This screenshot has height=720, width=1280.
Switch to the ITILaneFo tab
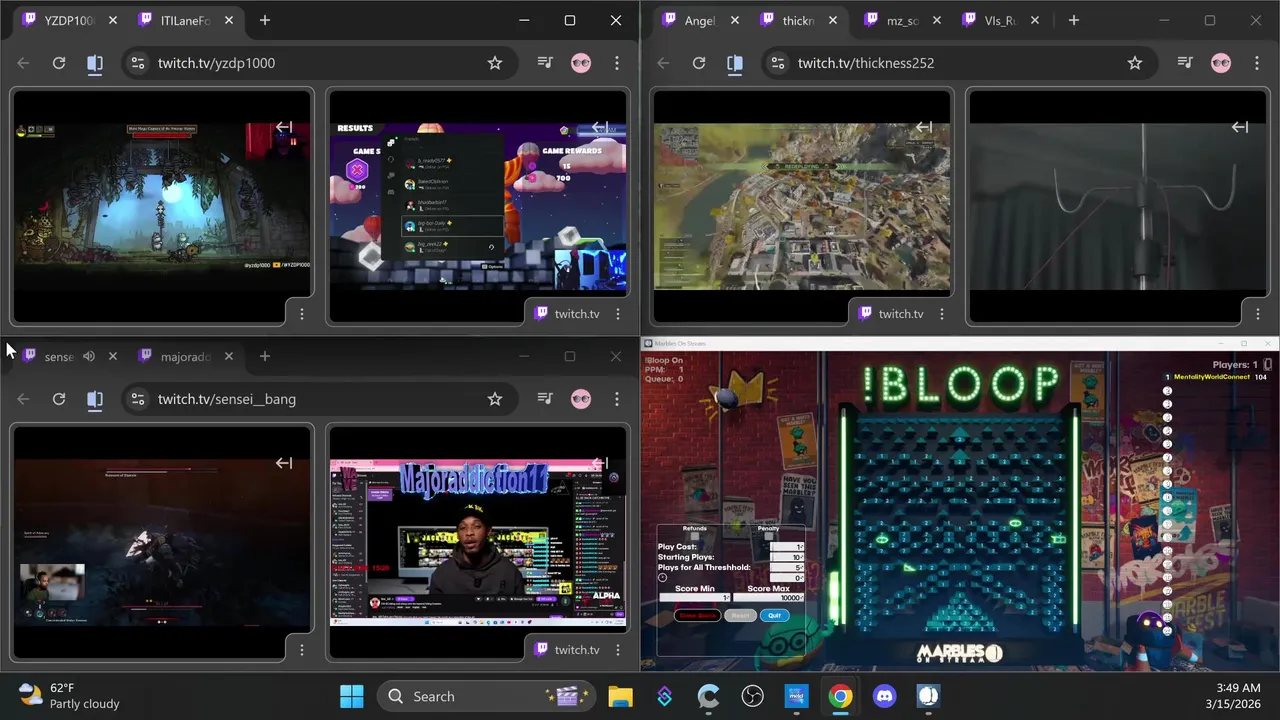click(186, 20)
